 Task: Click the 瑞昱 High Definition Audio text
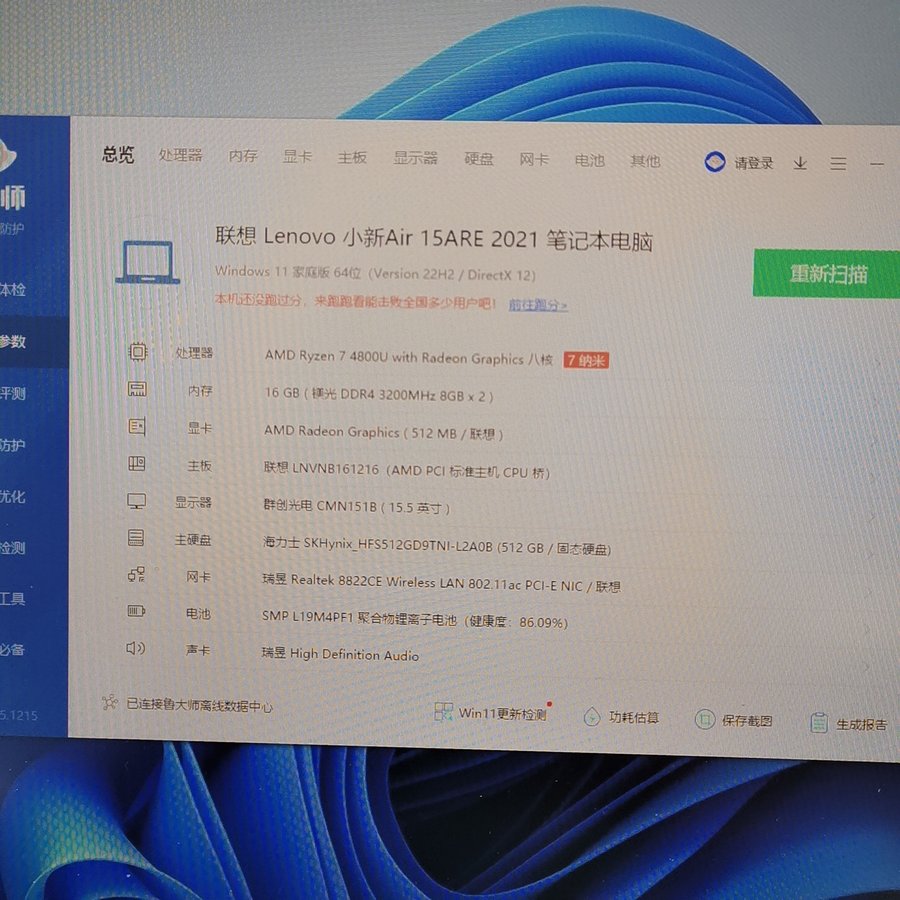coord(340,653)
